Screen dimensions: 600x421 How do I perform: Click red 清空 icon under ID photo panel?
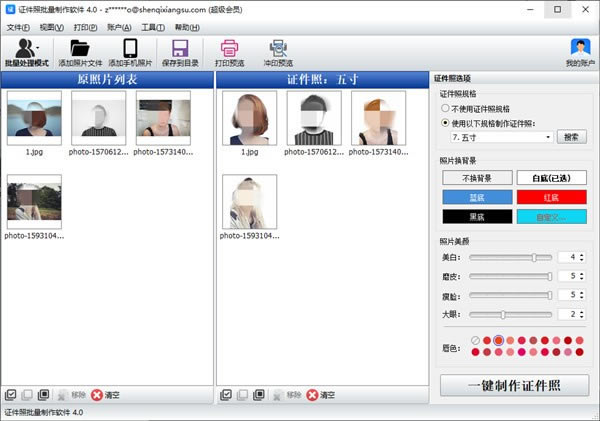[x=312, y=395]
